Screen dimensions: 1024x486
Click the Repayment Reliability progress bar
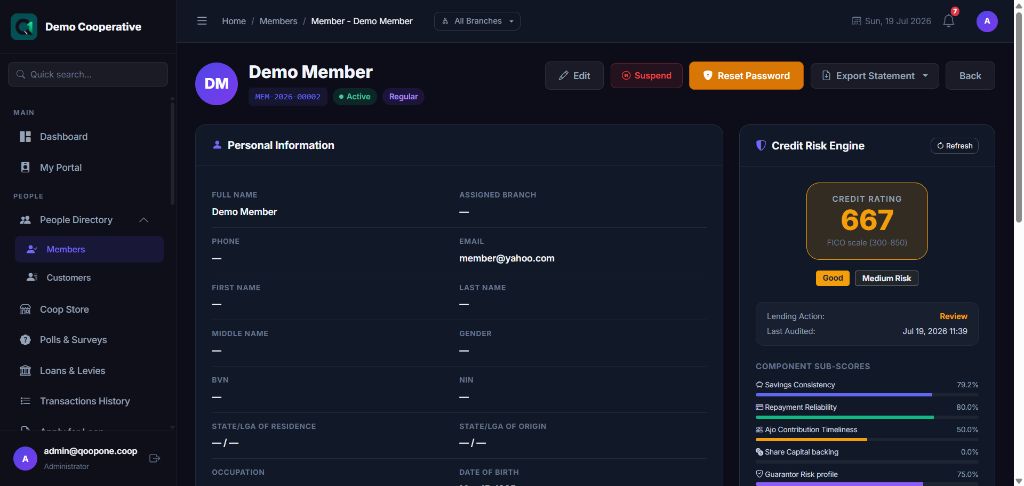pyautogui.click(x=867, y=417)
